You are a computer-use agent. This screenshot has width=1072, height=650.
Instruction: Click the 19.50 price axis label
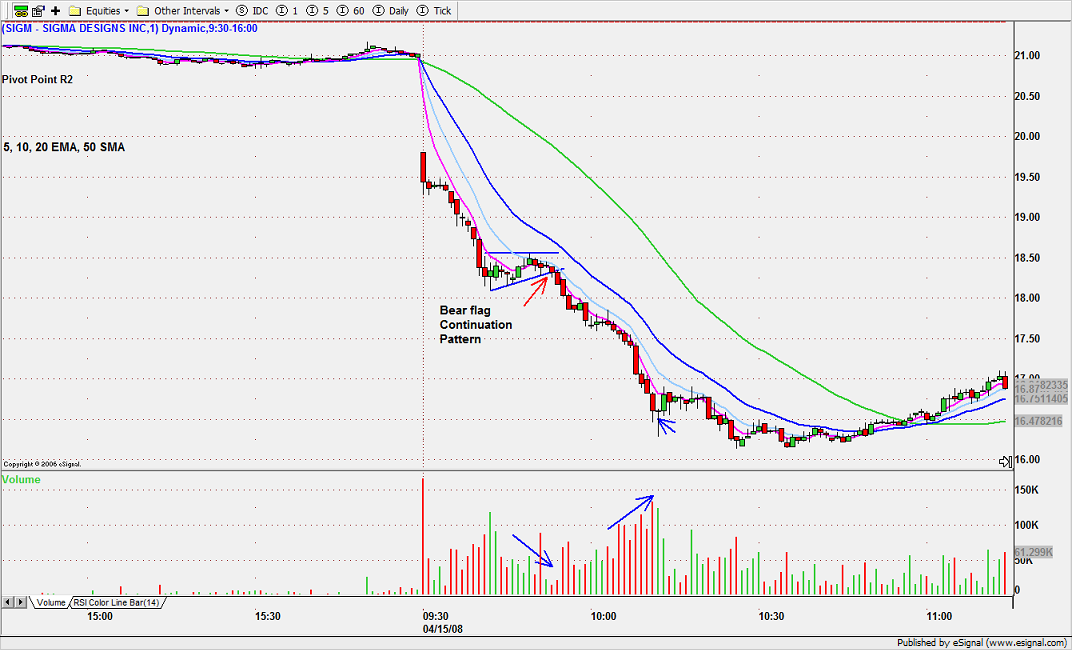tap(1027, 177)
